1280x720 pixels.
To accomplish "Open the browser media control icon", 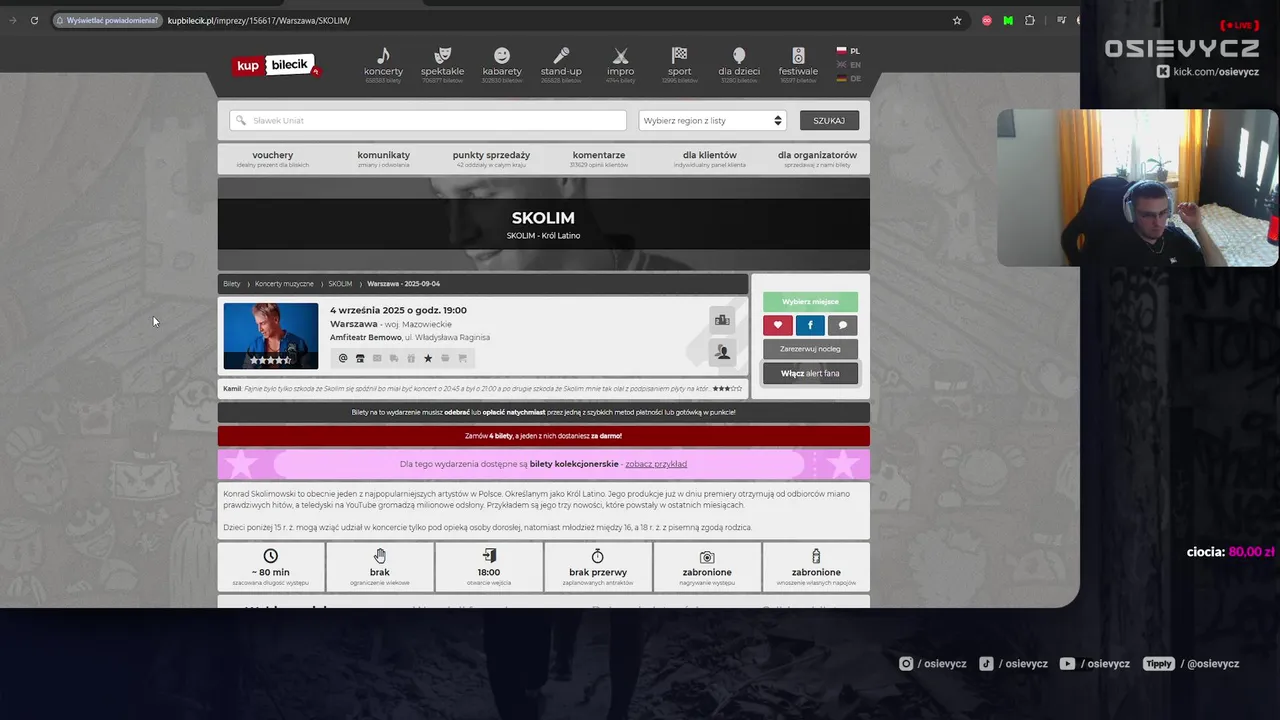I will click(x=1061, y=20).
